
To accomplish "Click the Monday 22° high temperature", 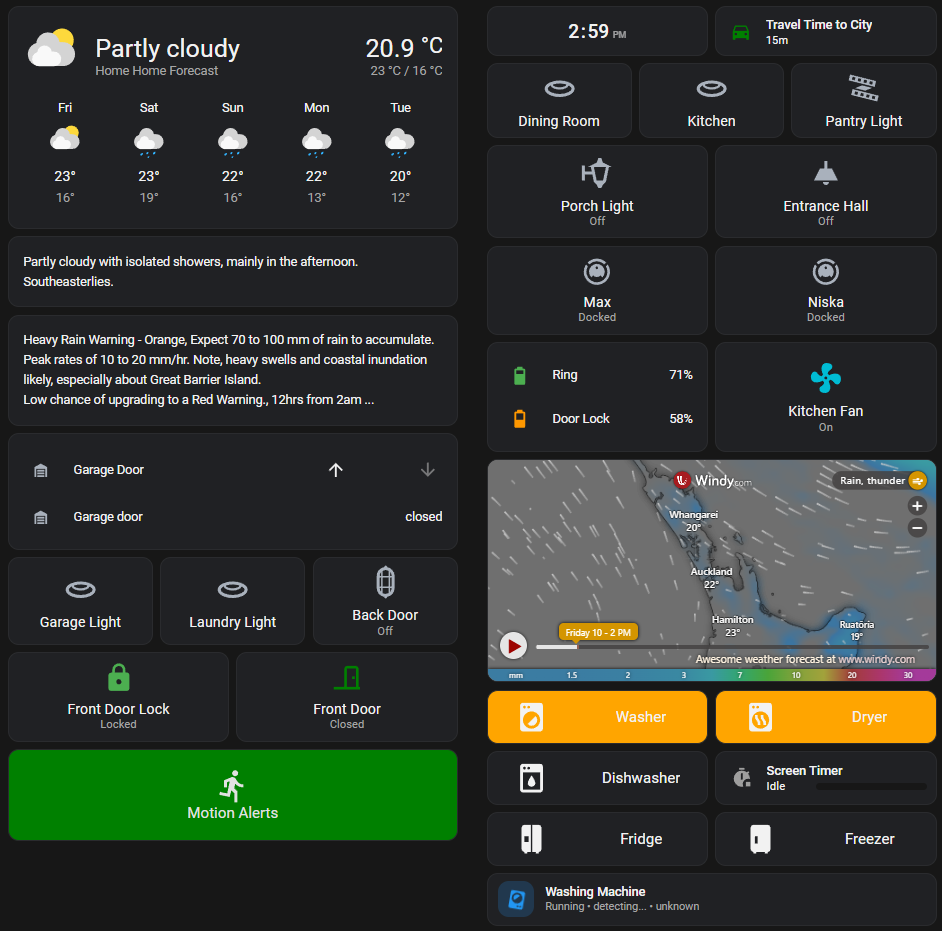I will tap(316, 176).
